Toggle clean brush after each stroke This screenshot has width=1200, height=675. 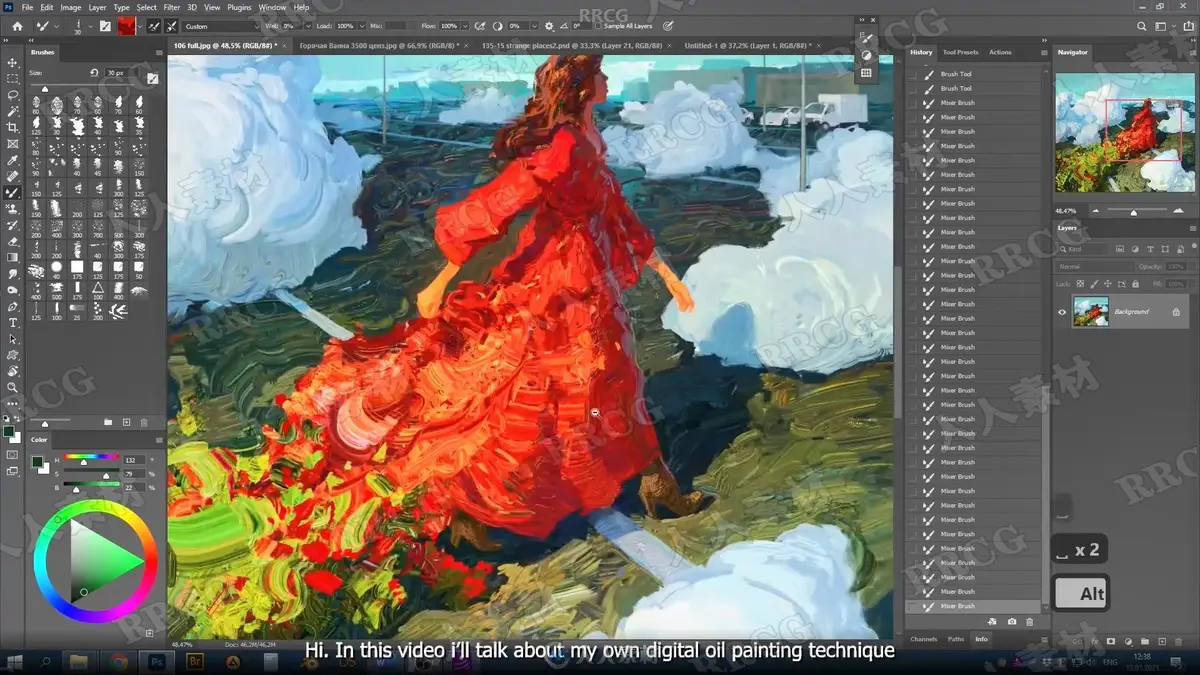pyautogui.click(x=171, y=26)
